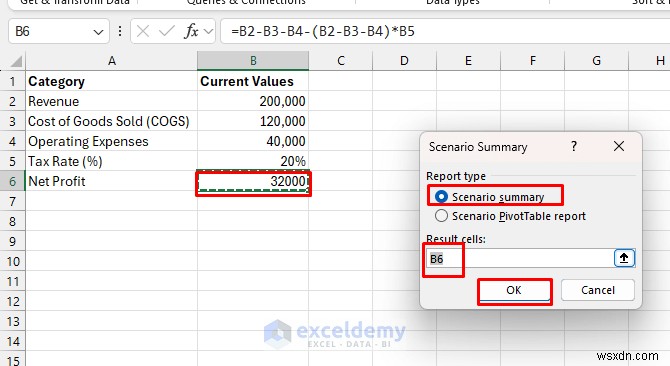Click the confirm formula checkmark icon
The width and height of the screenshot is (670, 366).
coord(166,31)
